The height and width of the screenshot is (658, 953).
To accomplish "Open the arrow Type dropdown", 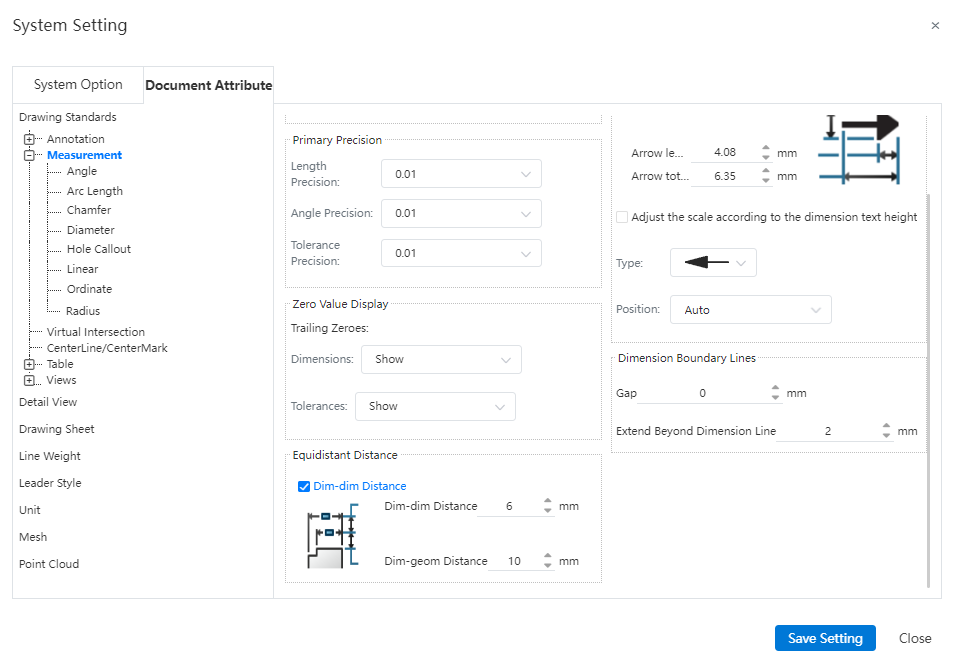I will tap(713, 263).
